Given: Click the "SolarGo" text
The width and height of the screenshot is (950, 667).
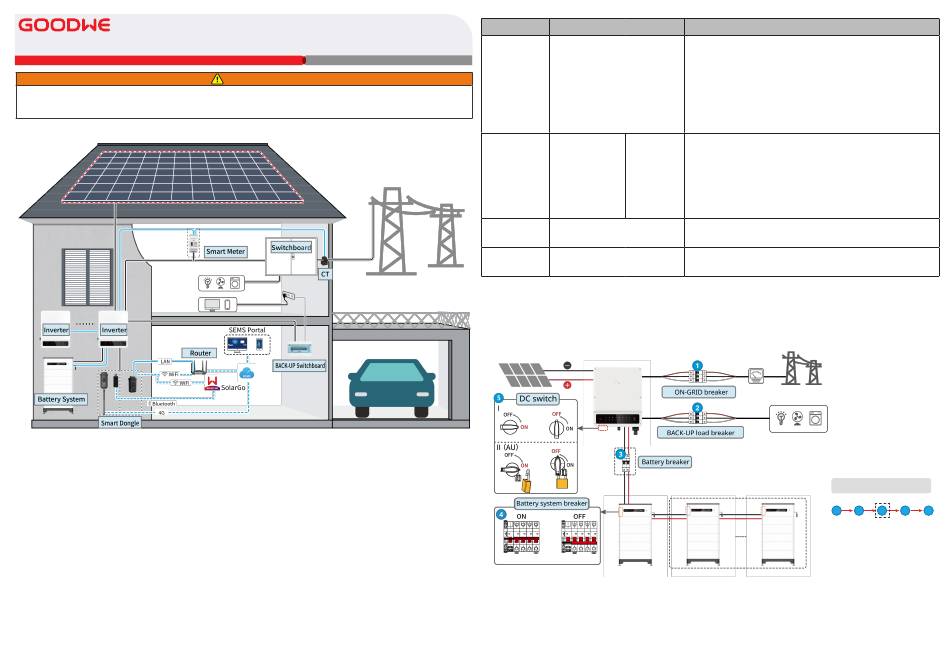Looking at the screenshot, I should pos(233,388).
